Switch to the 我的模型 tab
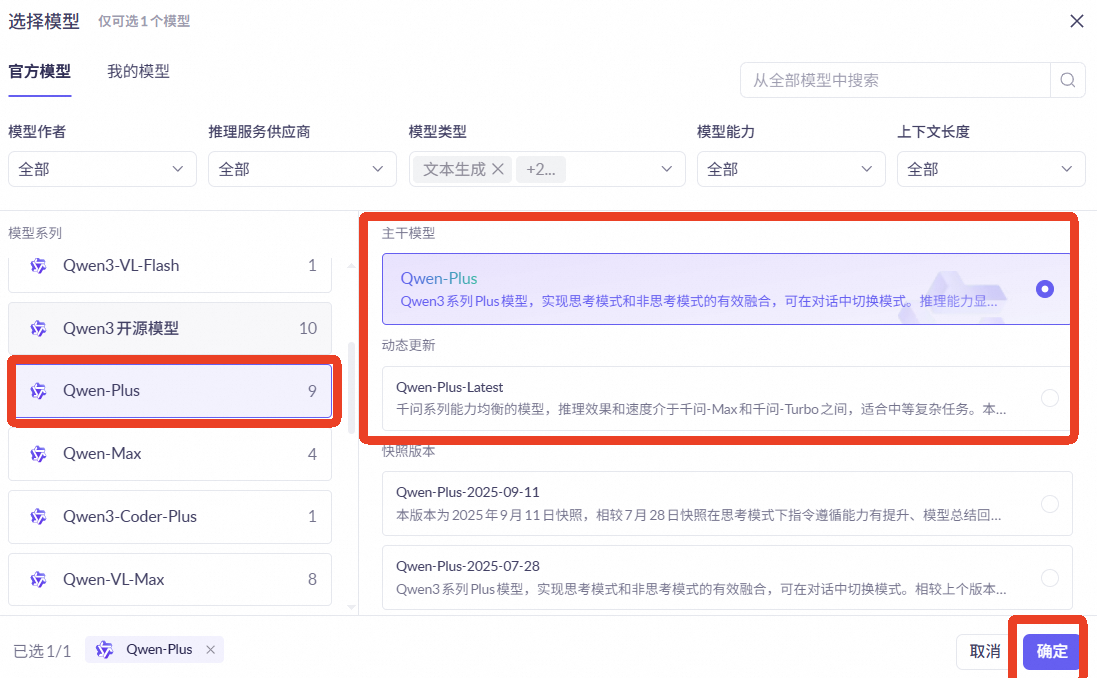This screenshot has height=678, width=1097. (139, 71)
